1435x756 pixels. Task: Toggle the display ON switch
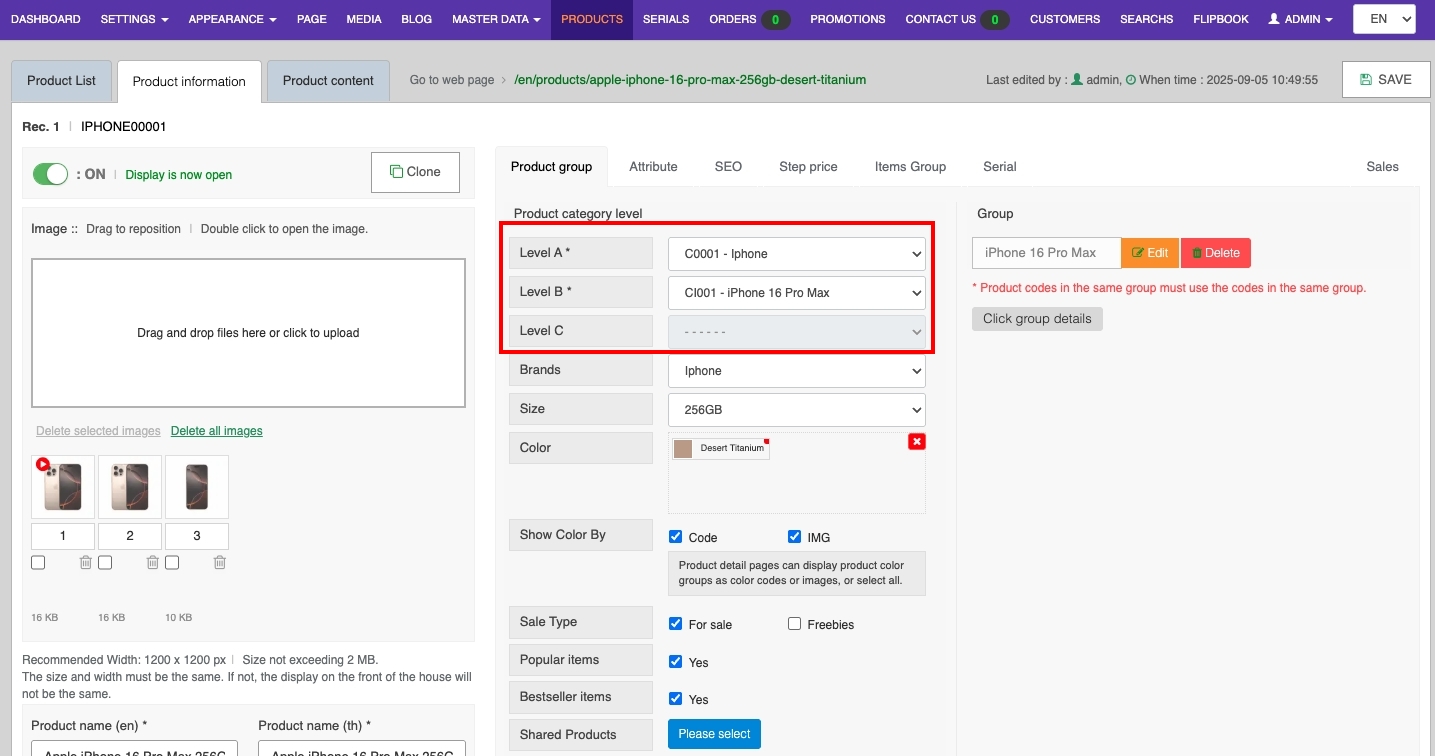[x=50, y=174]
